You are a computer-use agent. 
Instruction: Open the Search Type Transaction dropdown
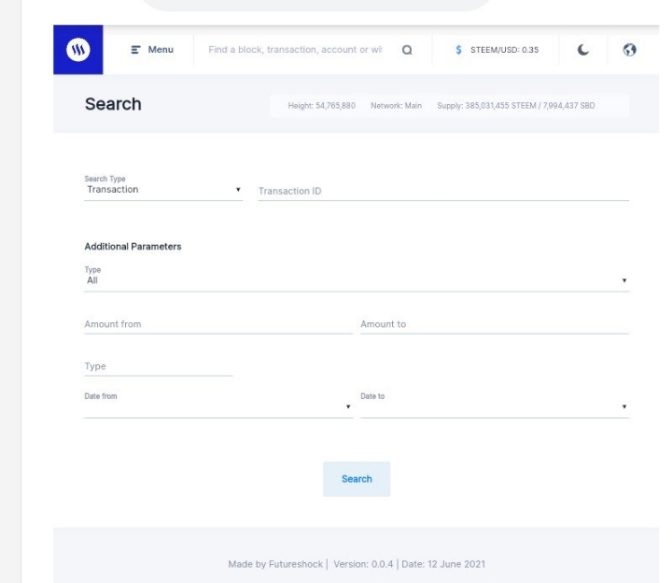(x=163, y=189)
